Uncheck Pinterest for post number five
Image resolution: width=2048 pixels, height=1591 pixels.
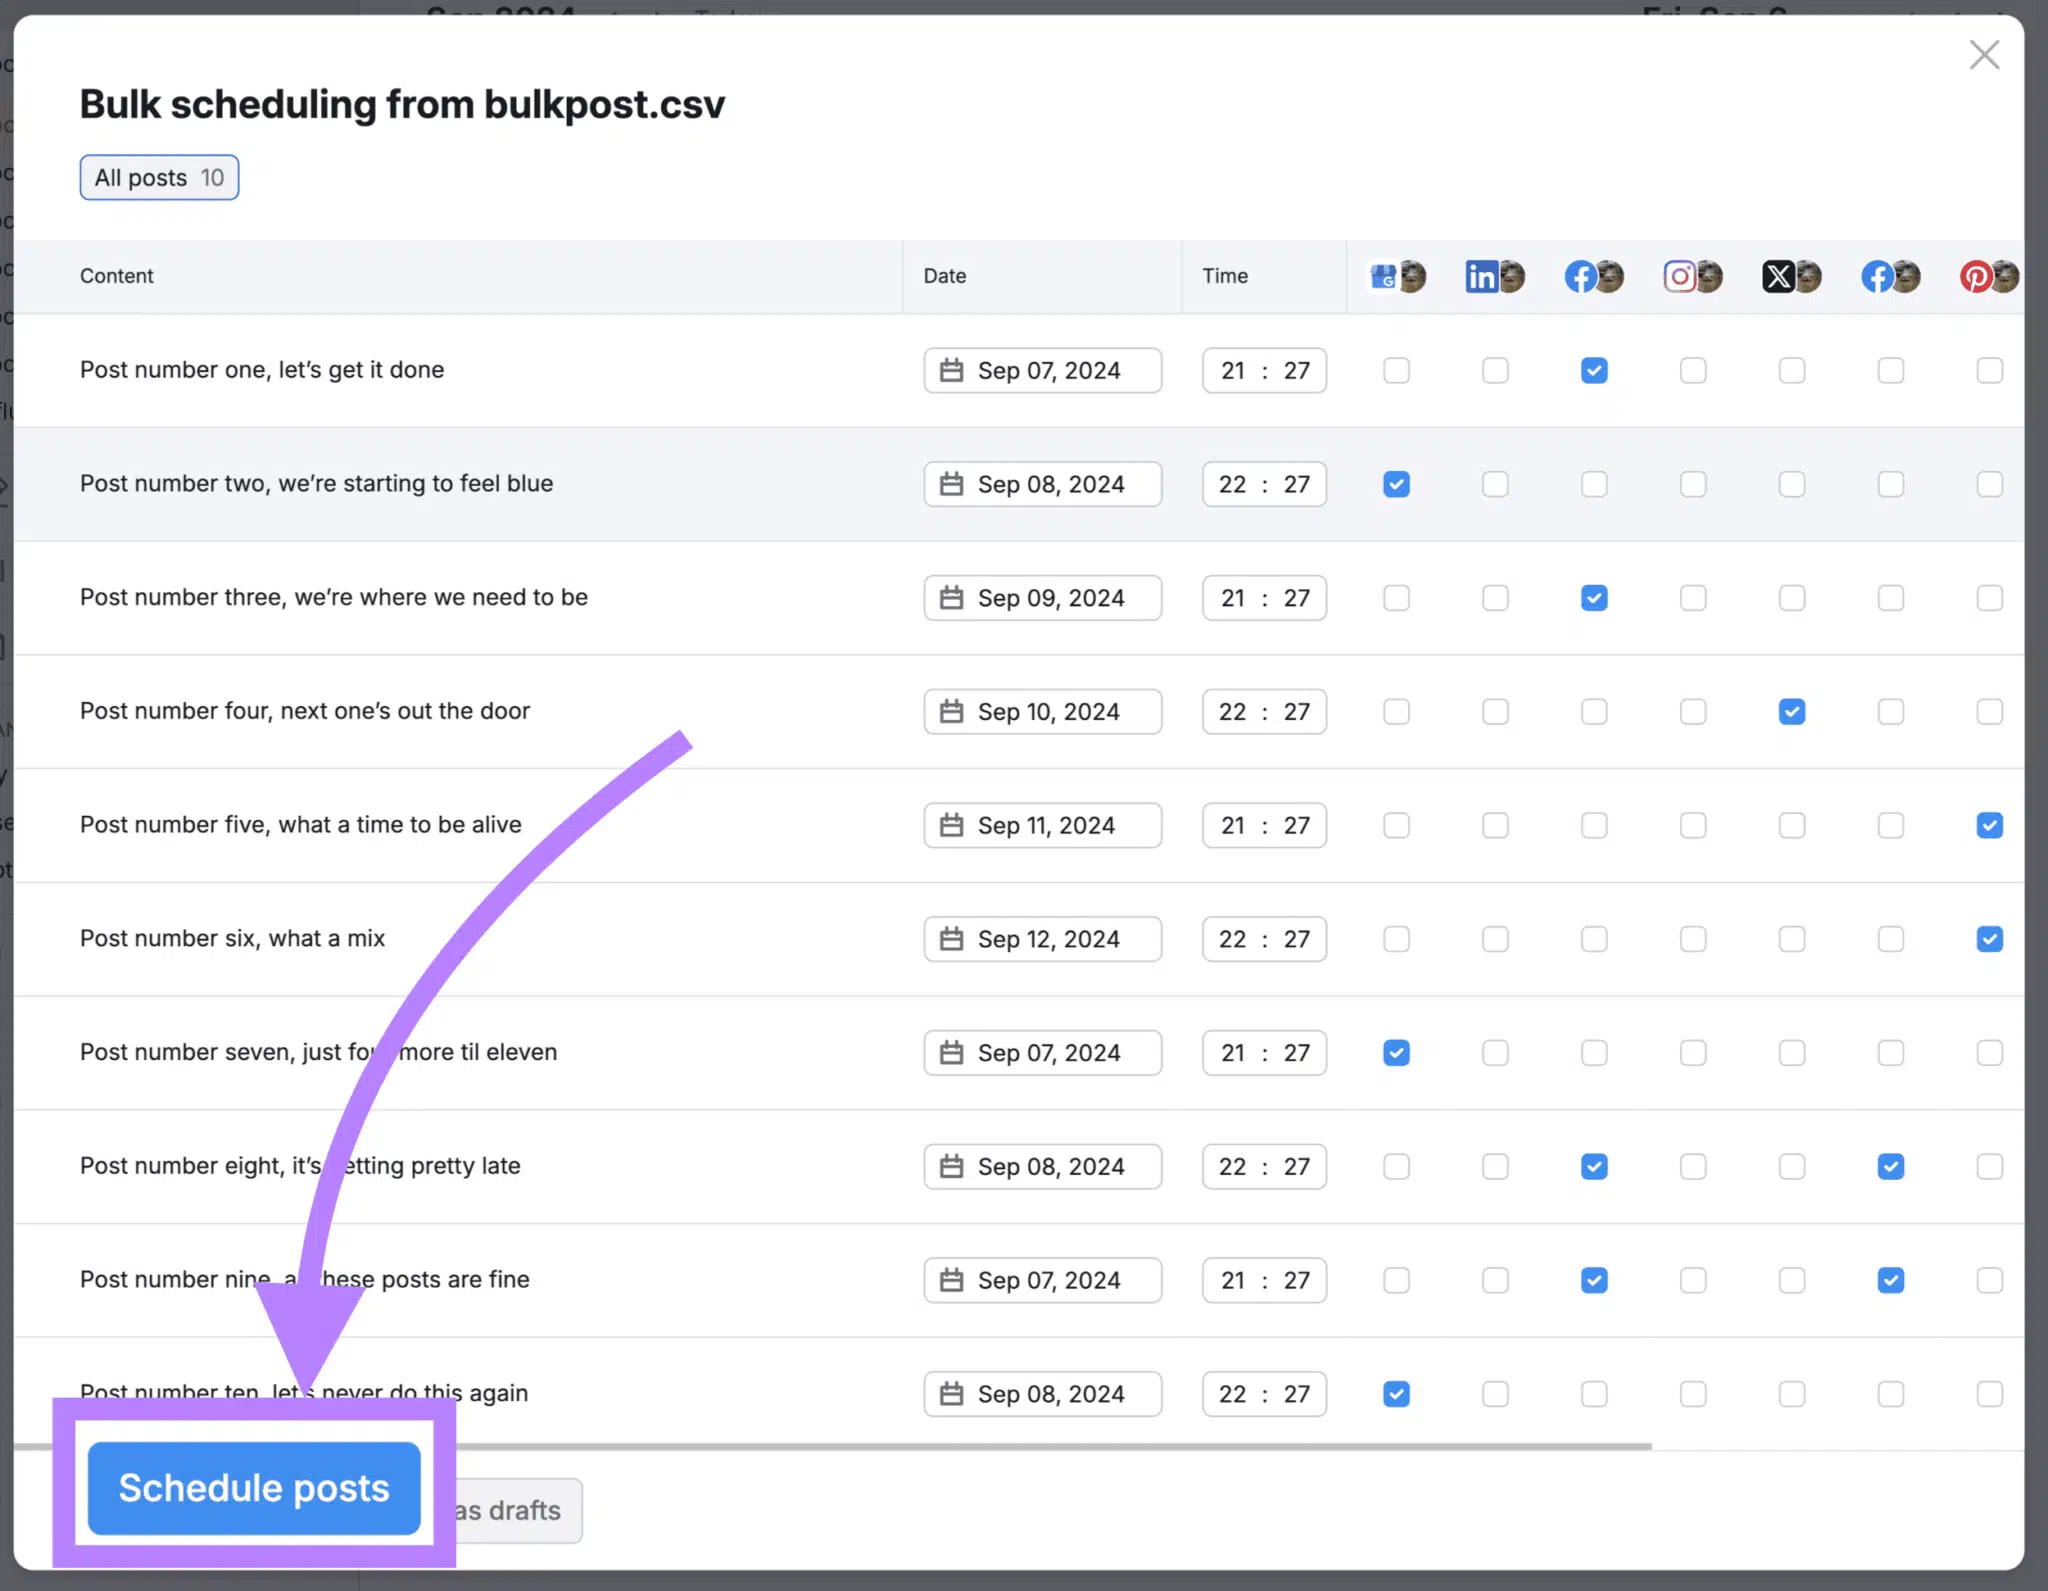(x=1990, y=826)
